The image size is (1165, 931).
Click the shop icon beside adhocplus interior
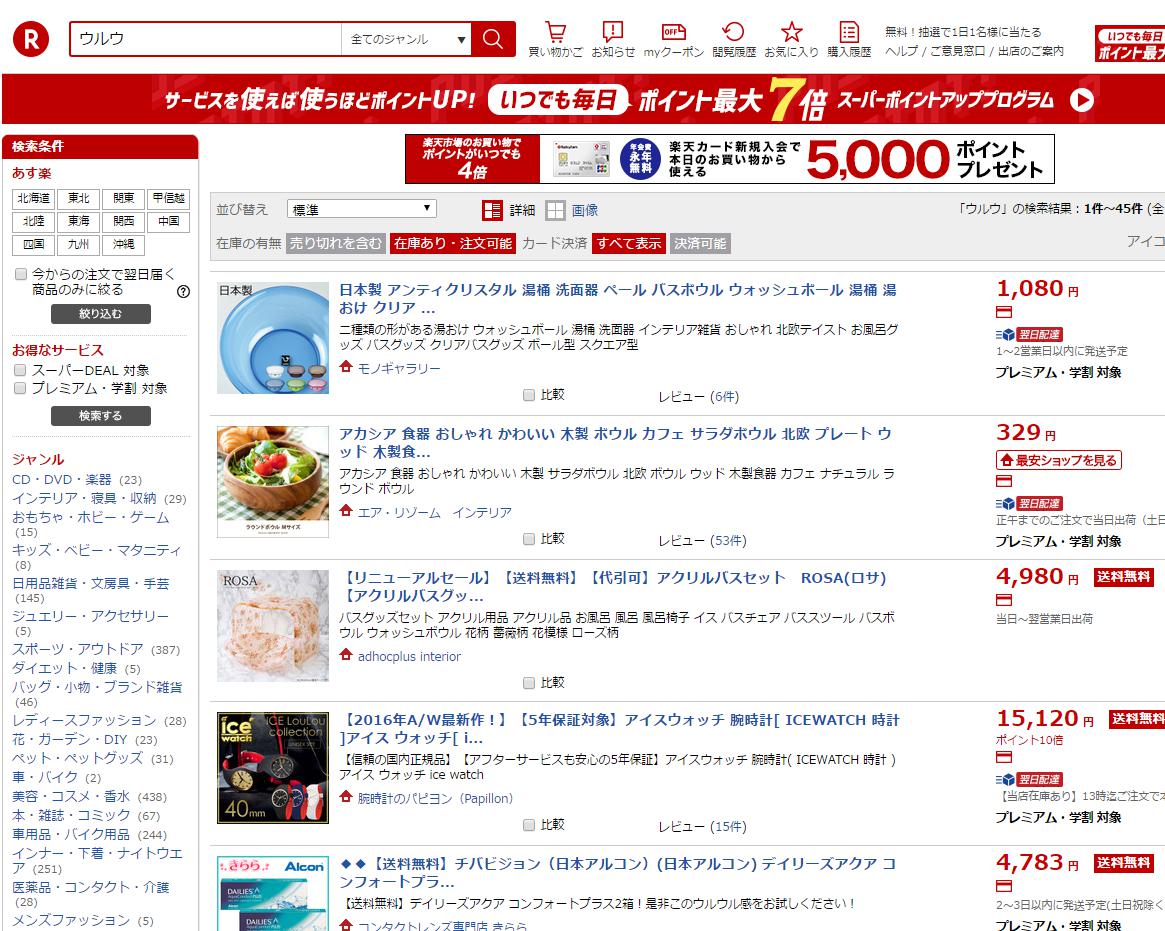pyautogui.click(x=345, y=655)
